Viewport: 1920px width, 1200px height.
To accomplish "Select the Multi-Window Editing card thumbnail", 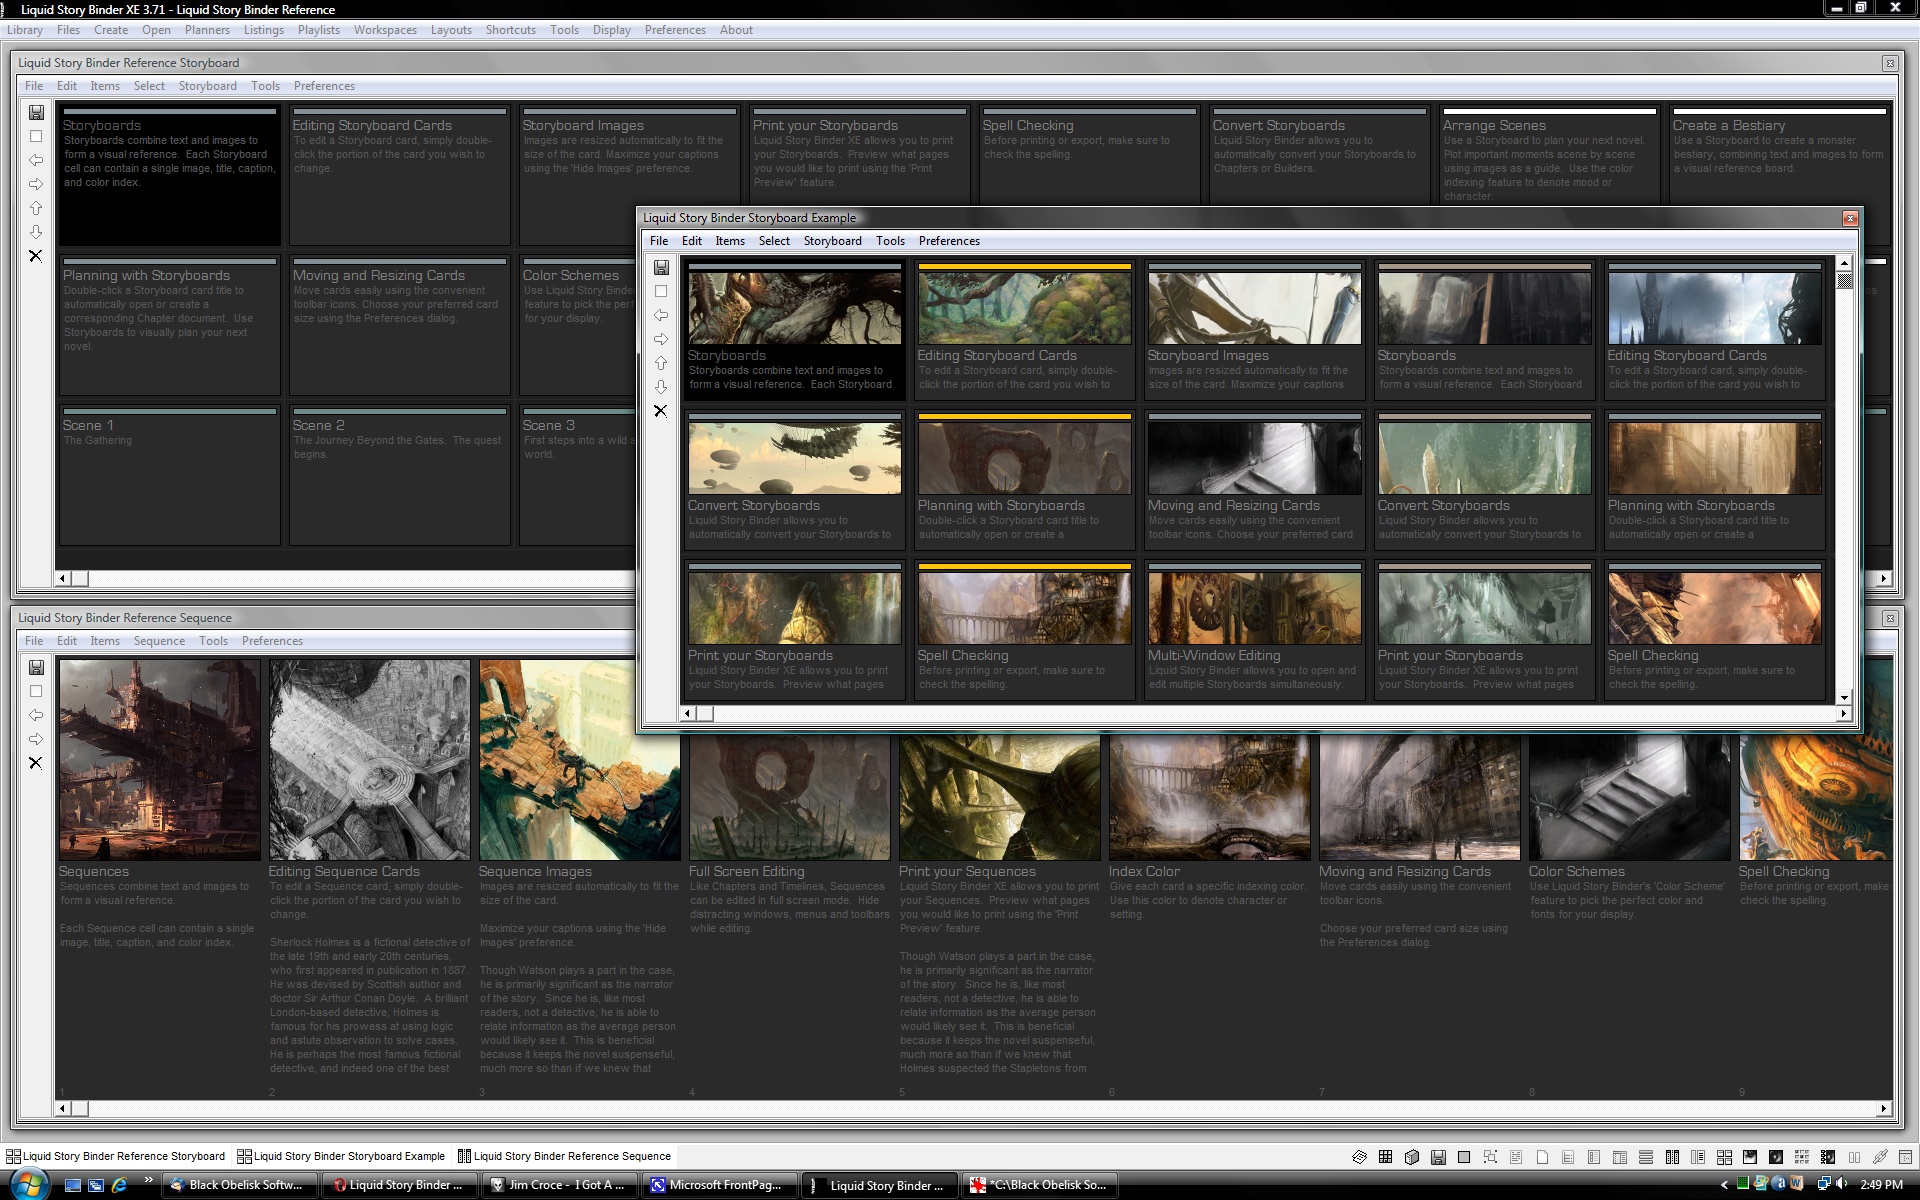I will [x=1254, y=608].
